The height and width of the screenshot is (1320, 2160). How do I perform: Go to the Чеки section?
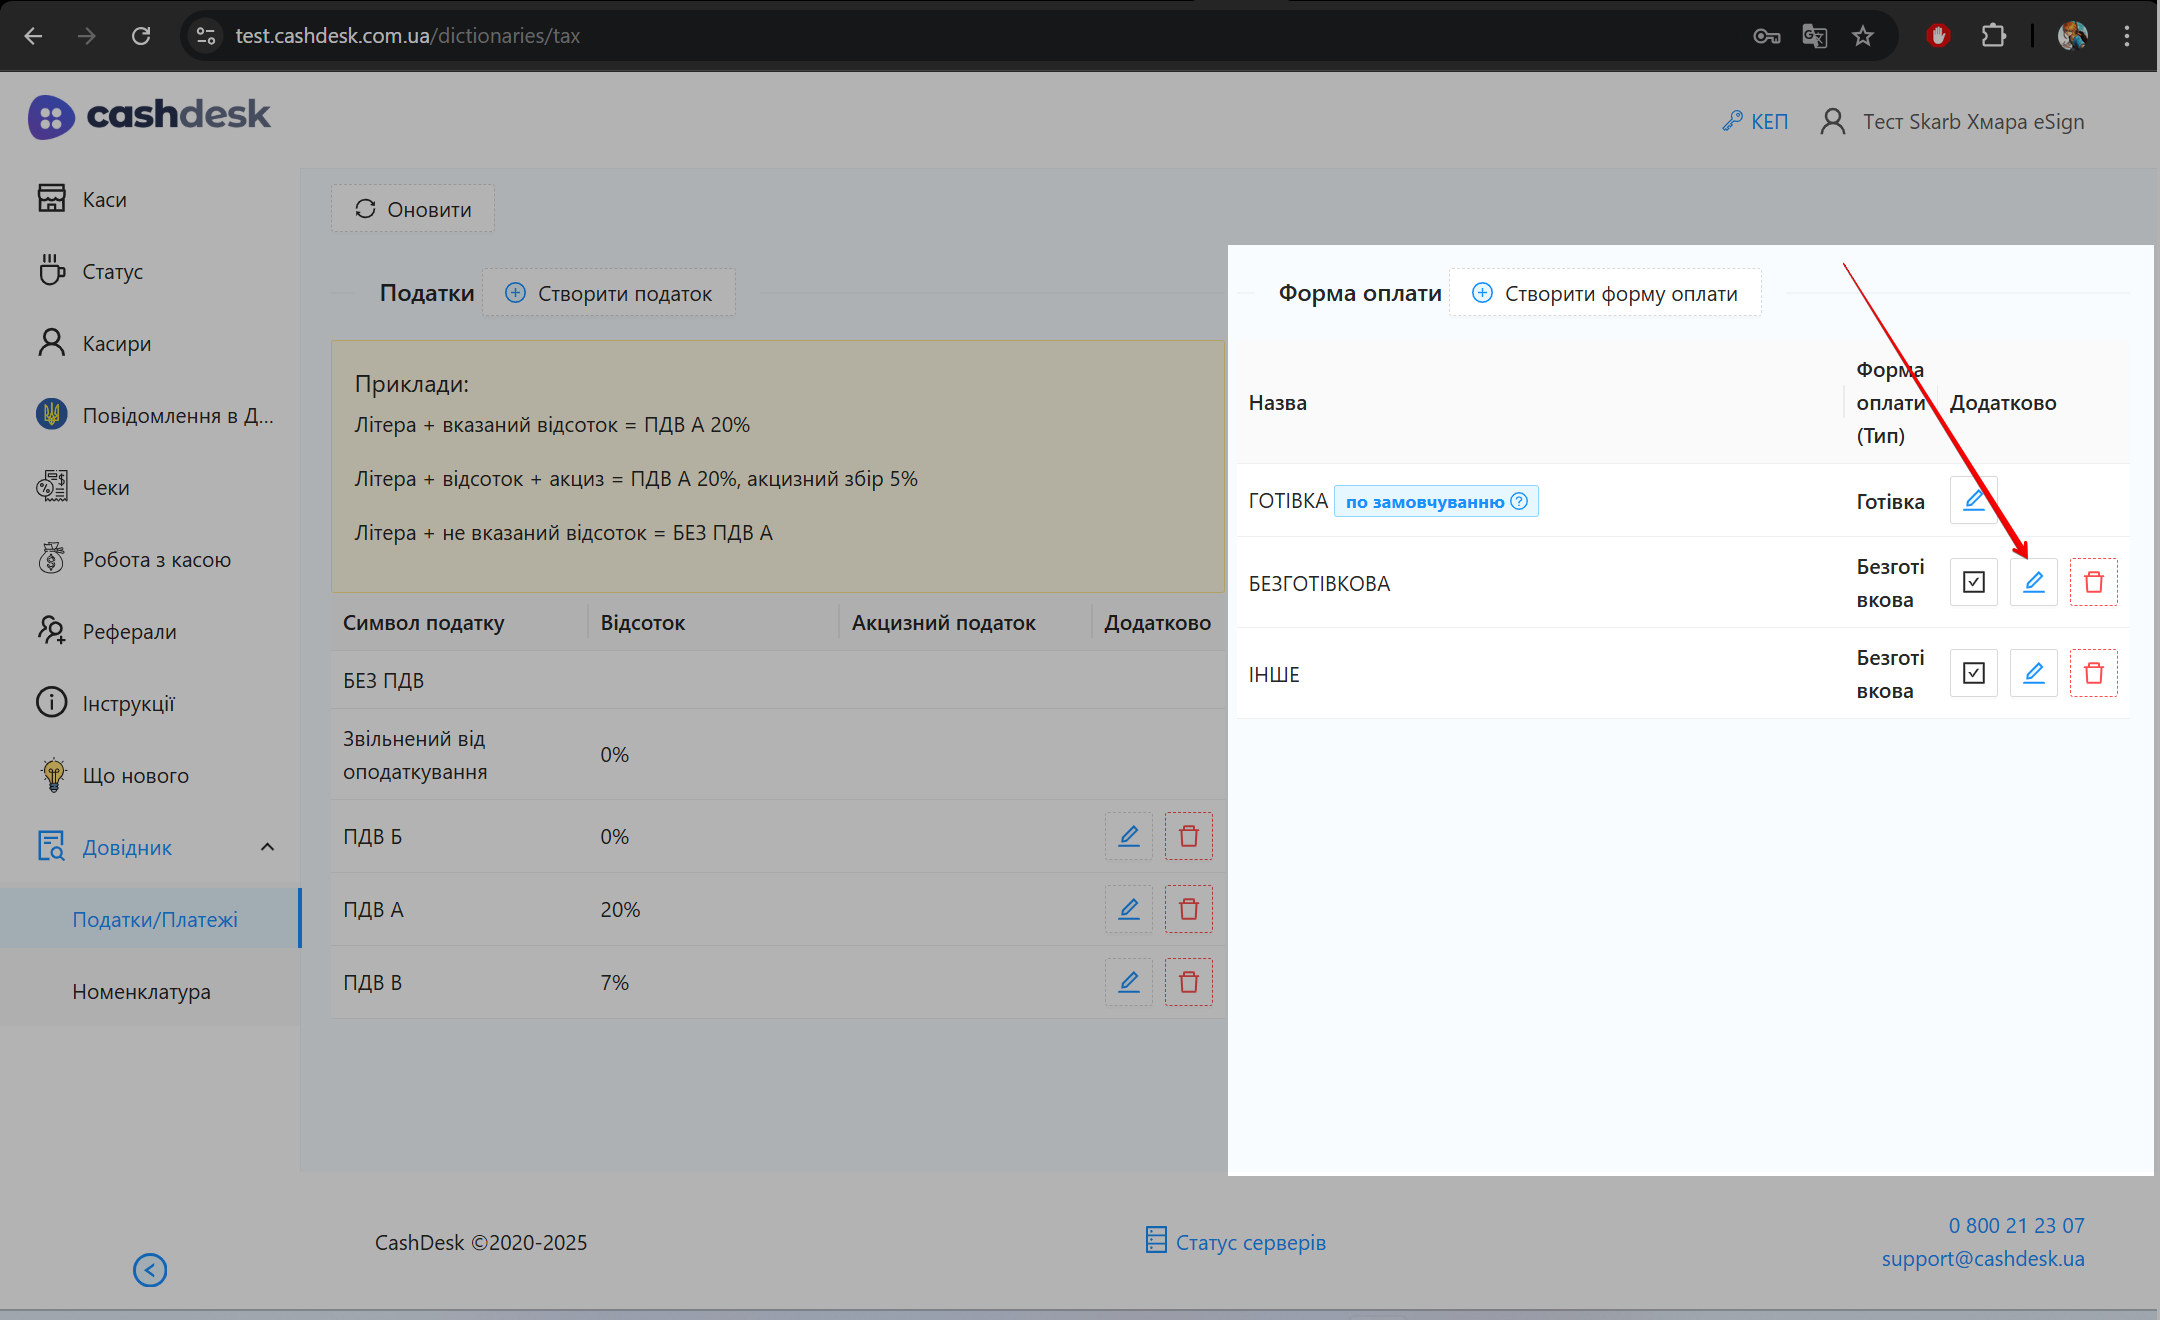coord(106,488)
